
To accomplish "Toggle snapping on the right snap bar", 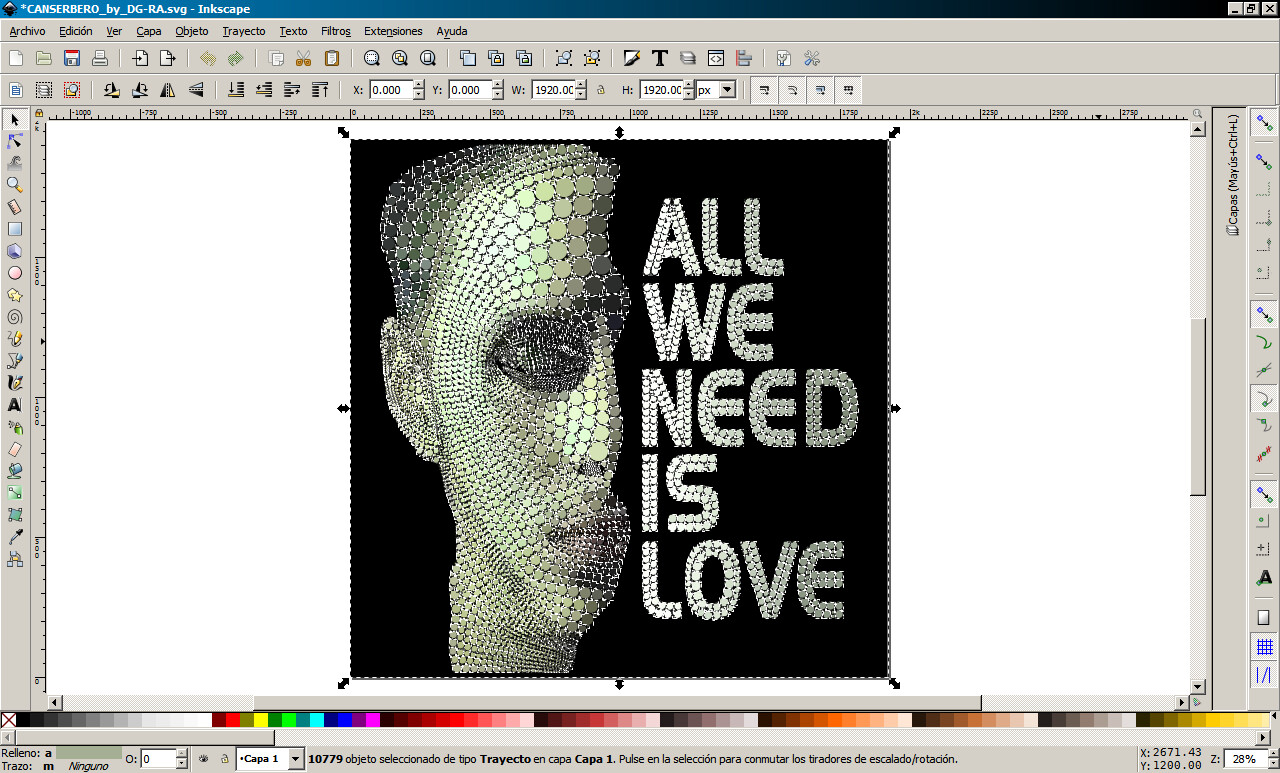I will (1263, 124).
